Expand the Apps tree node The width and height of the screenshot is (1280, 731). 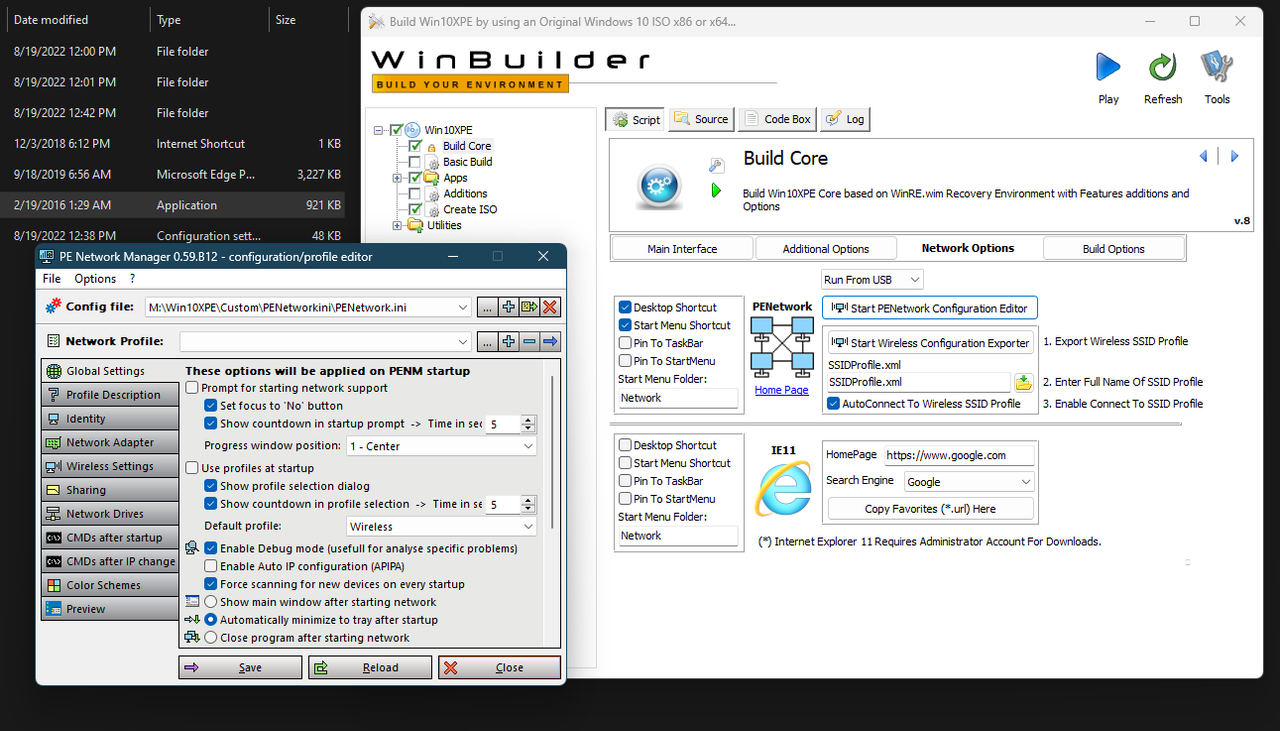[x=397, y=178]
